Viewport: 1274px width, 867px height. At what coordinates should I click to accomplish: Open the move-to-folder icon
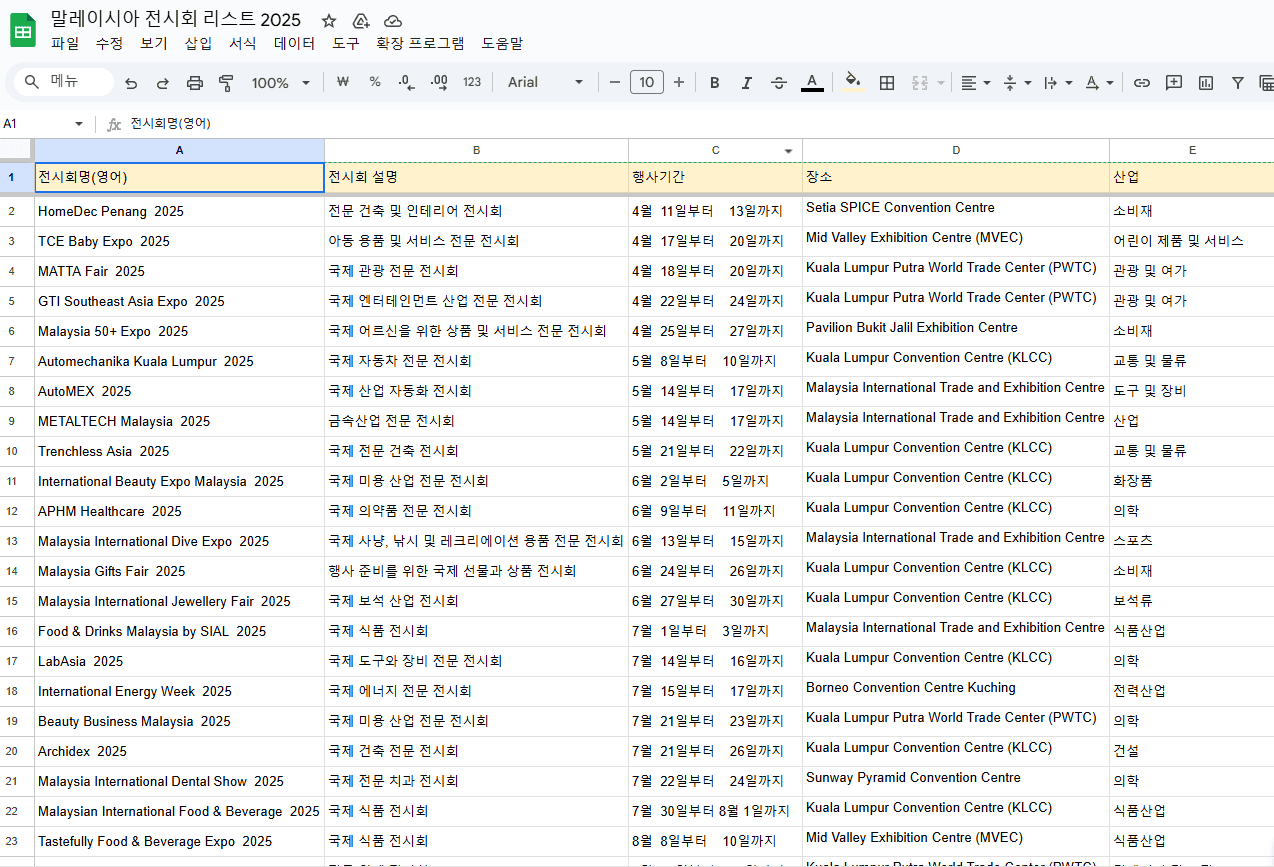click(361, 21)
